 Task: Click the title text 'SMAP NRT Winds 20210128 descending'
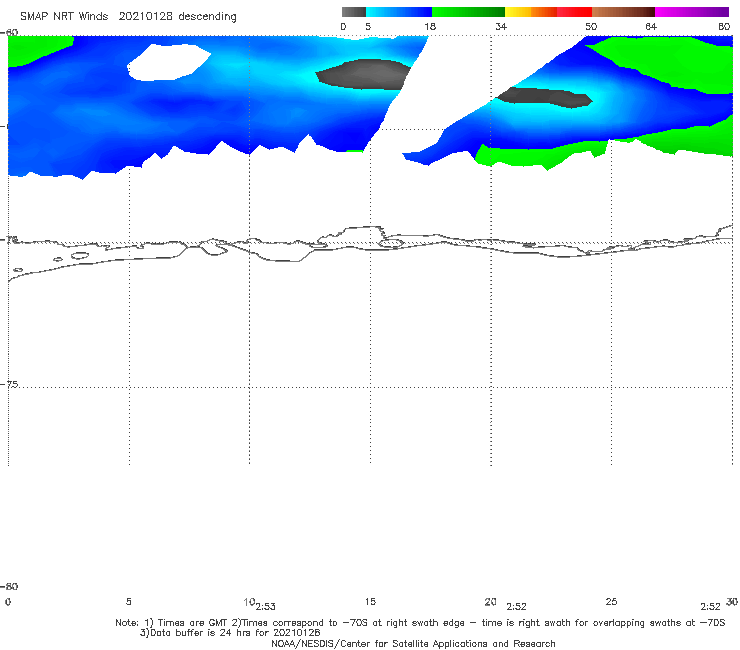tap(128, 17)
